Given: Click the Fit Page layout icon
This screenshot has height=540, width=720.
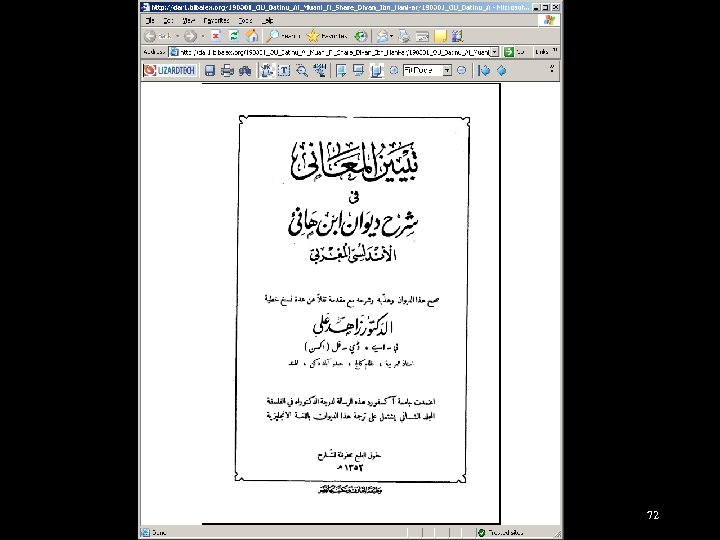Looking at the screenshot, I should tap(377, 70).
